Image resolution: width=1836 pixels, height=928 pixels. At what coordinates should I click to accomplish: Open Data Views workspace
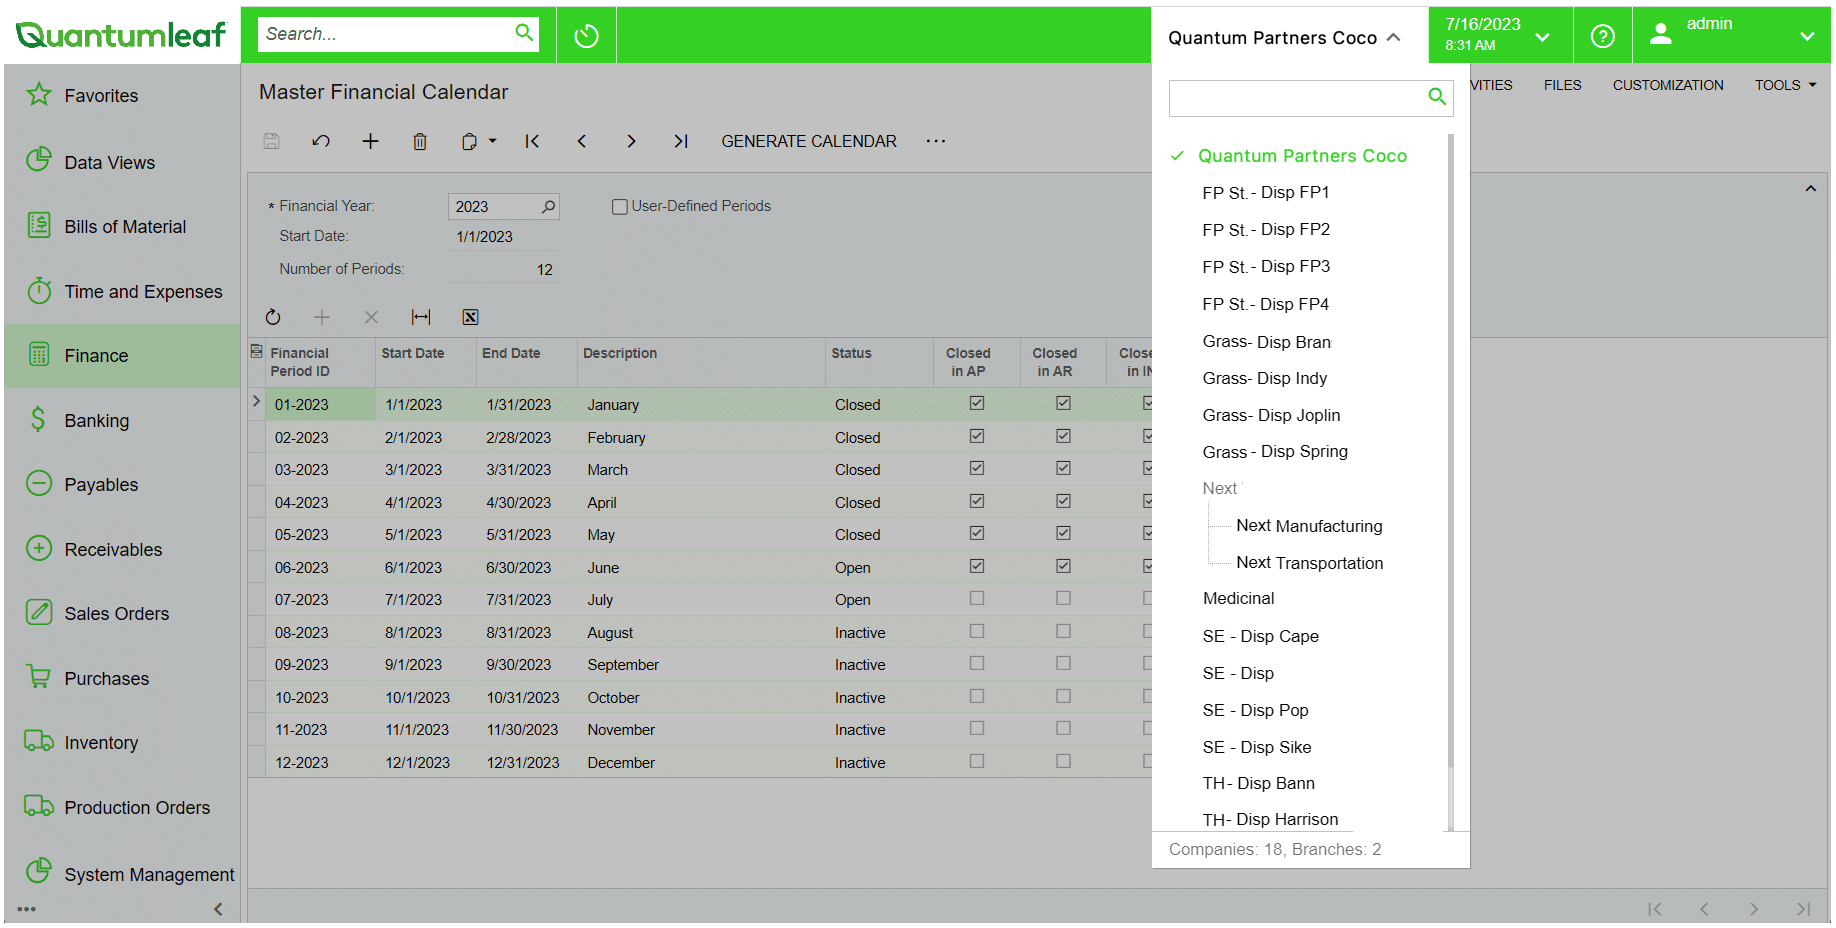(122, 162)
